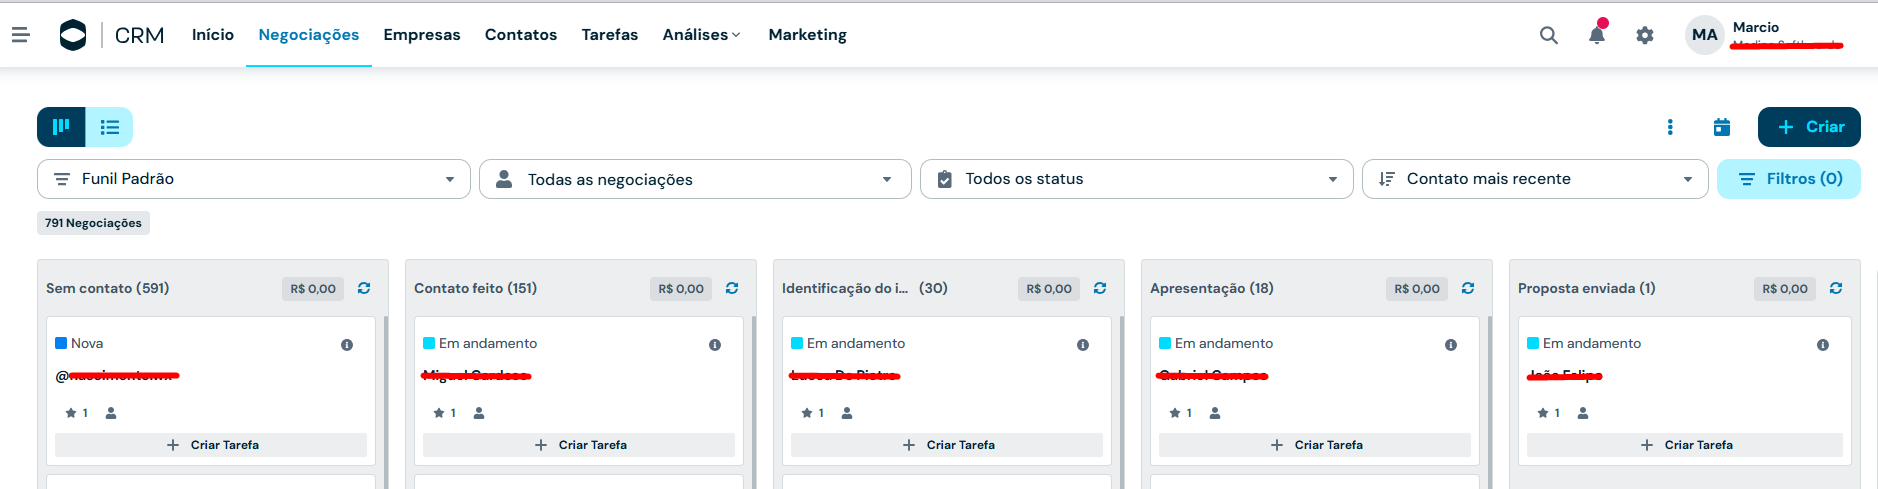The height and width of the screenshot is (489, 1878).
Task: Switch to kanban board view
Action: click(x=61, y=127)
